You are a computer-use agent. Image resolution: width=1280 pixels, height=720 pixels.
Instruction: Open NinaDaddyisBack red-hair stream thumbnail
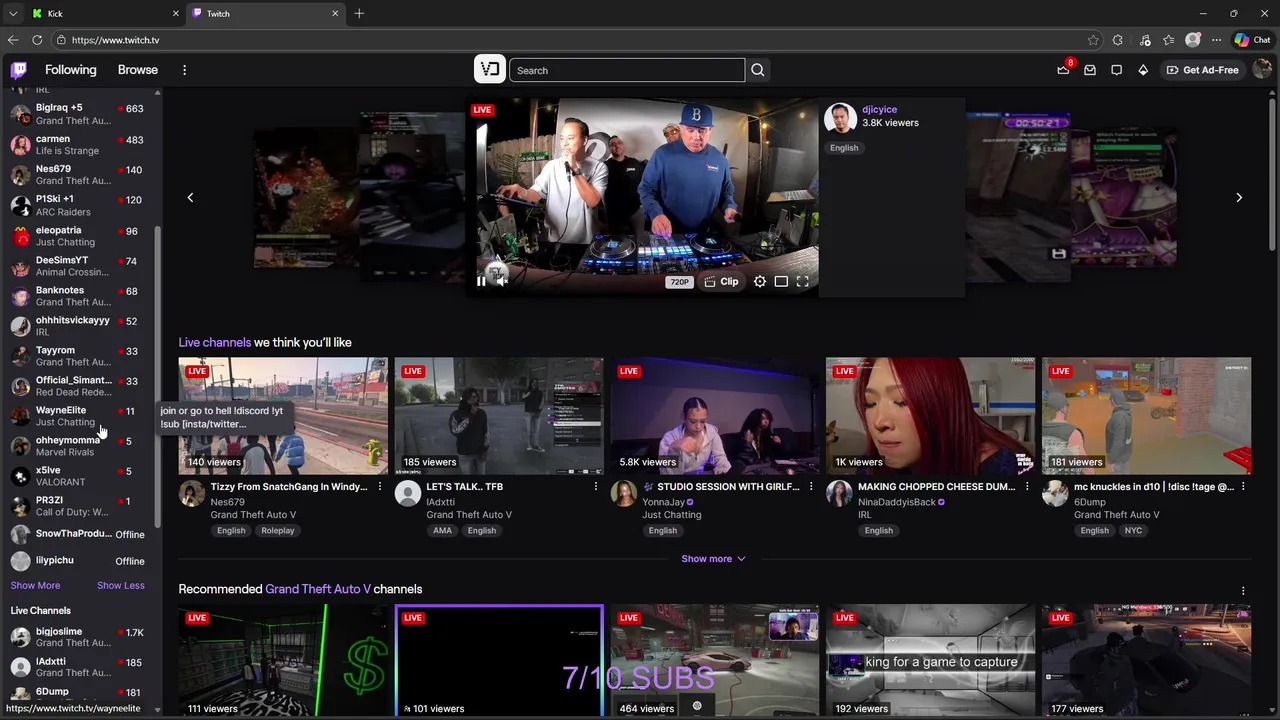click(930, 415)
